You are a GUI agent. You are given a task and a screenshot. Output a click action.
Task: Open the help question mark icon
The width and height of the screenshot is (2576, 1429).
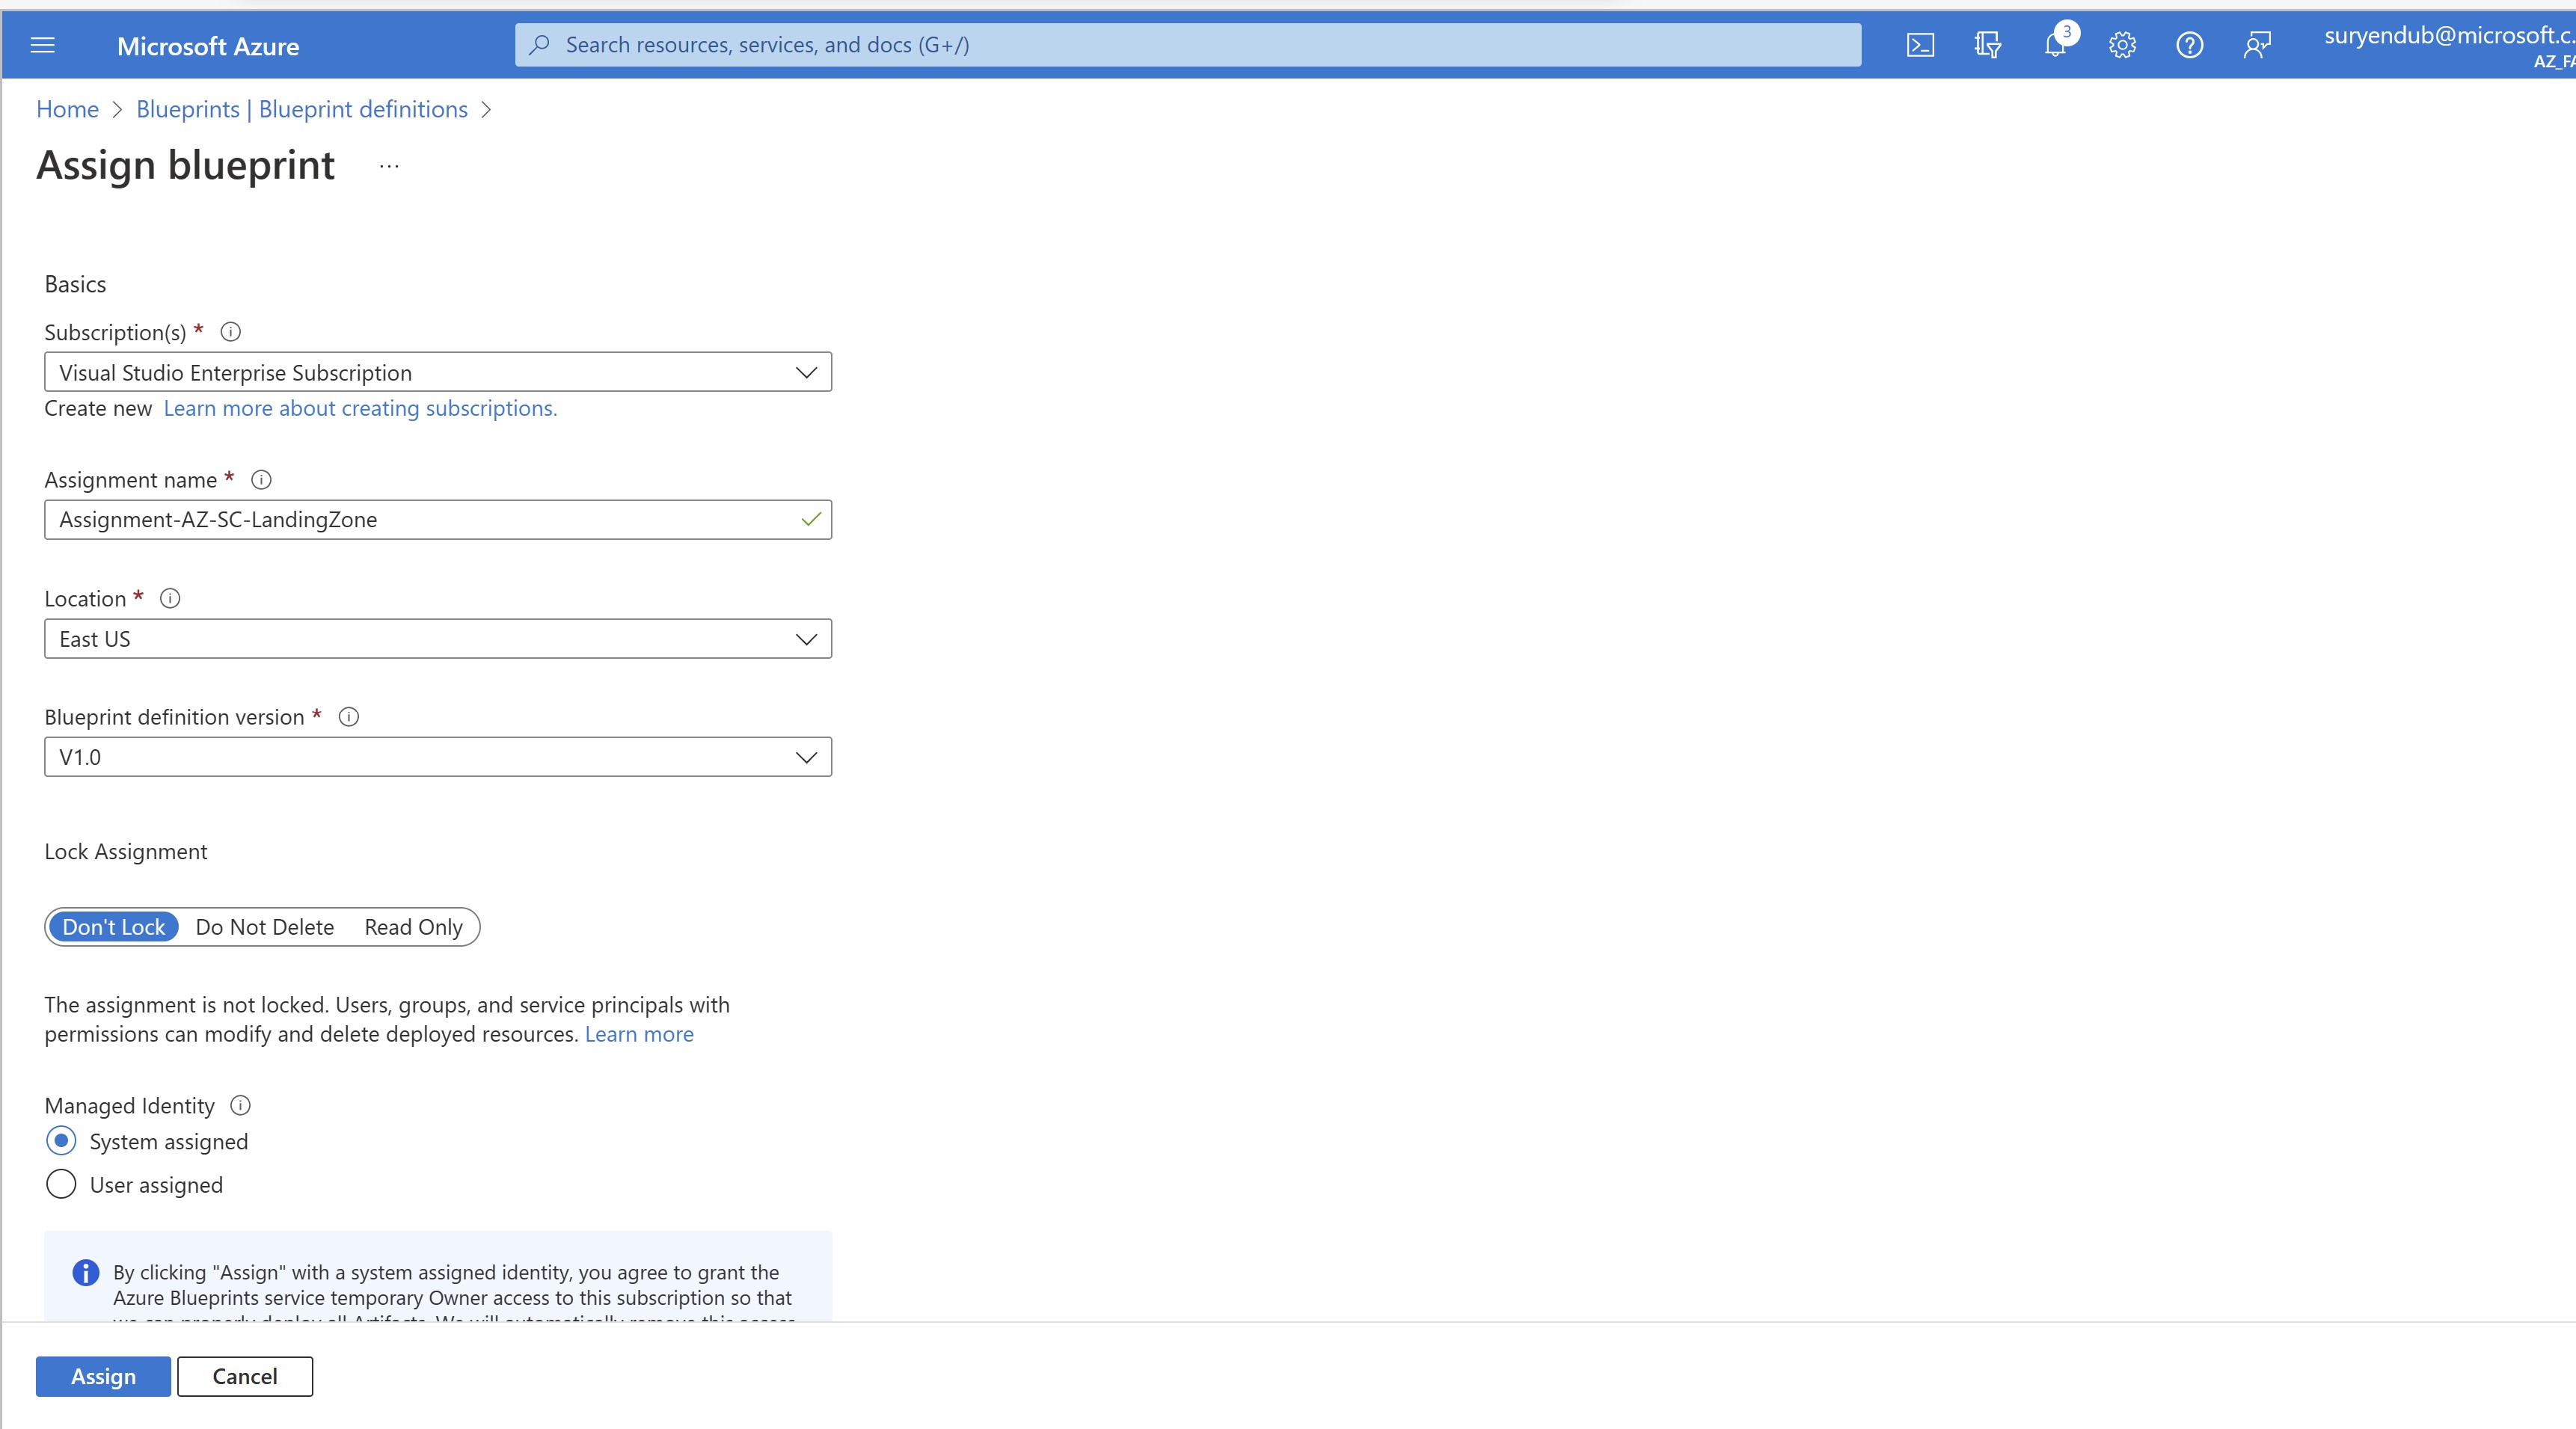pos(2189,45)
